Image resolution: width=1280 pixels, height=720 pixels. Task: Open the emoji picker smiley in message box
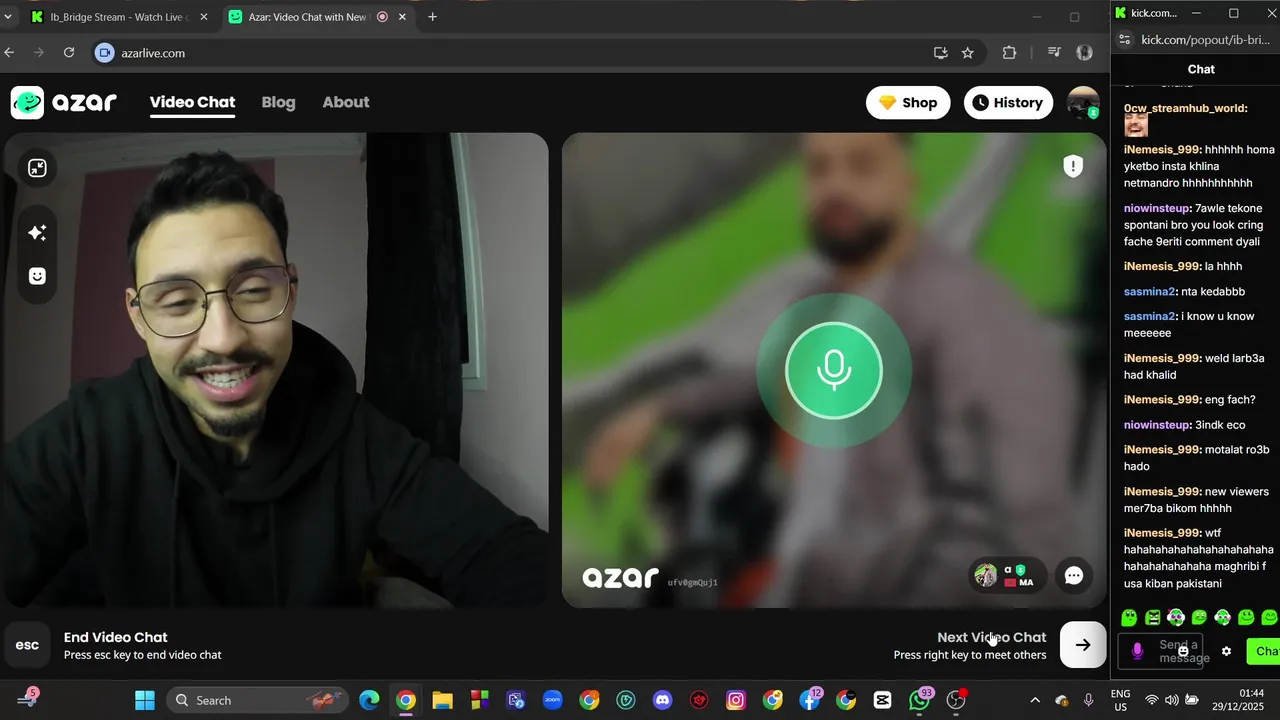[1183, 651]
